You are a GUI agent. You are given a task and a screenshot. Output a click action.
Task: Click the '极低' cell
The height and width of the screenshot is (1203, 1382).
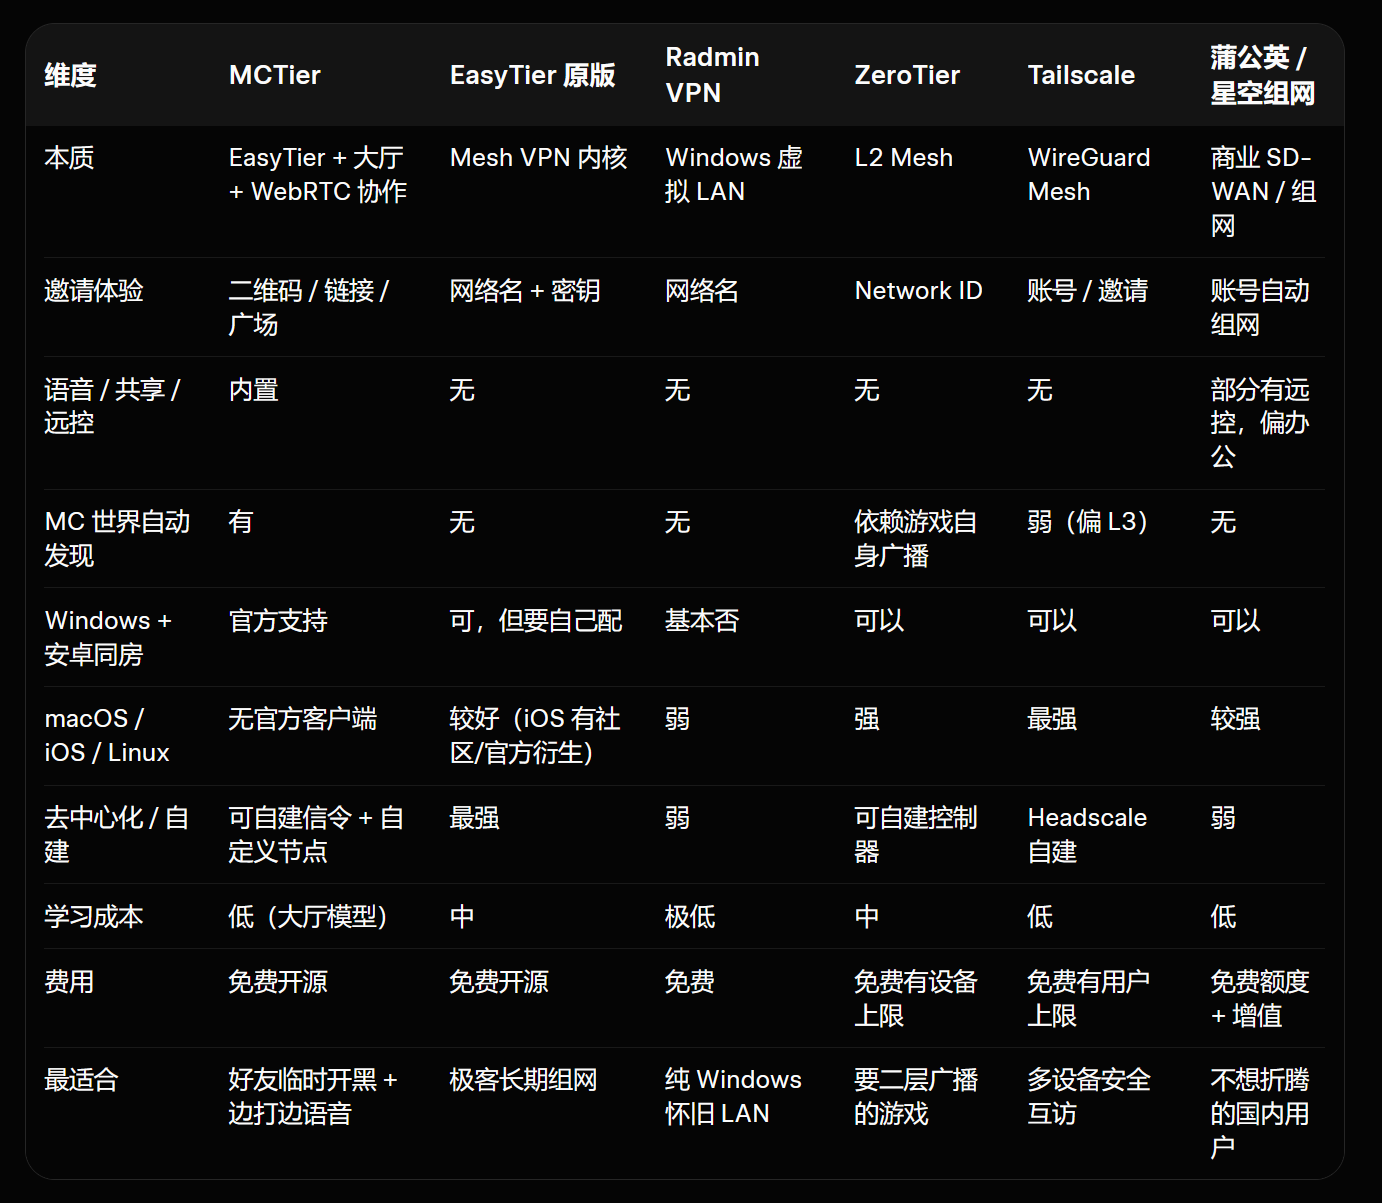[690, 917]
